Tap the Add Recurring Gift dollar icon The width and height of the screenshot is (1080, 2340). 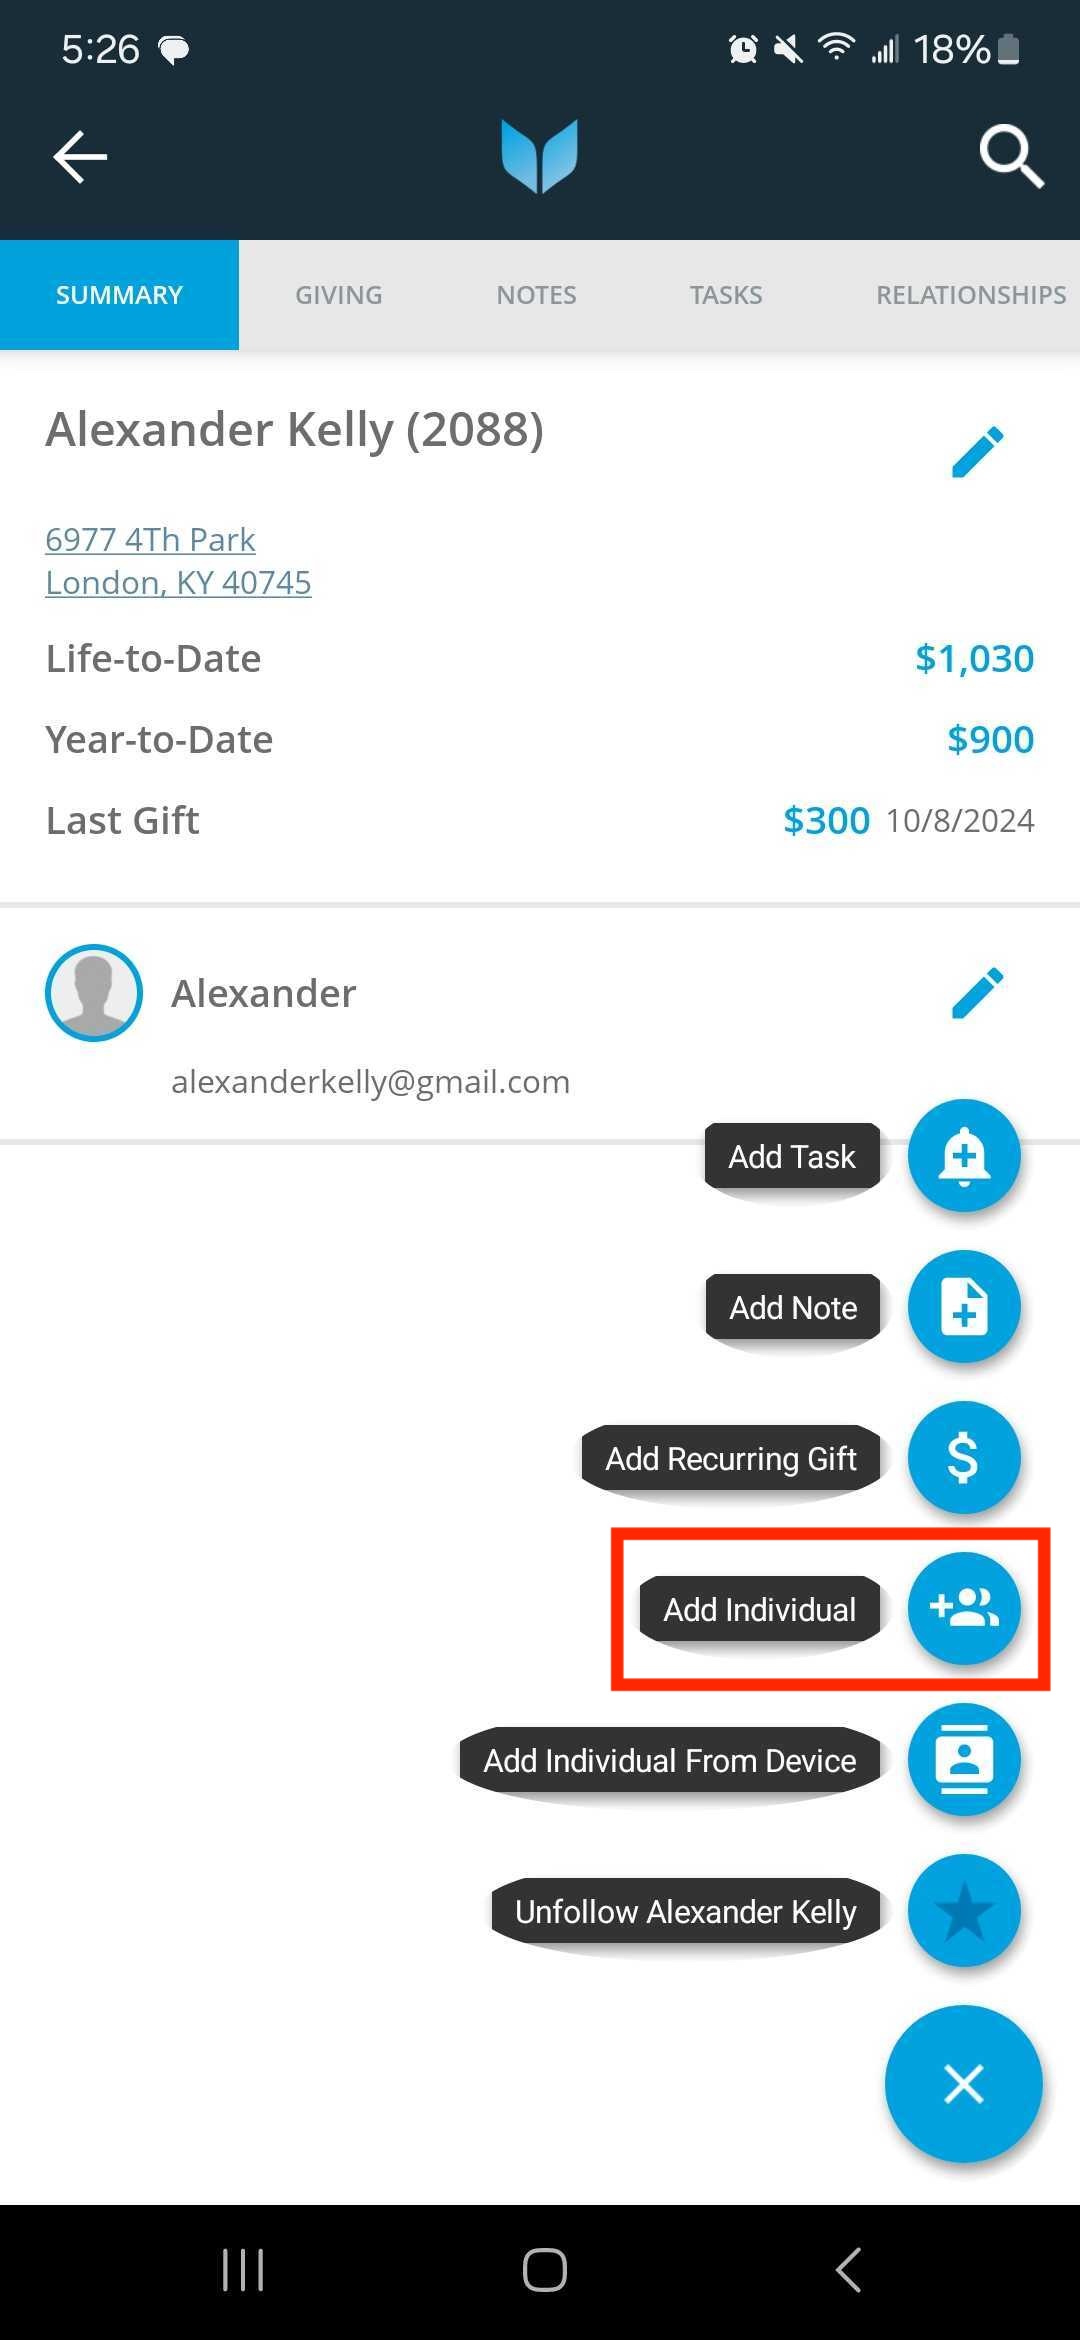(x=964, y=1458)
